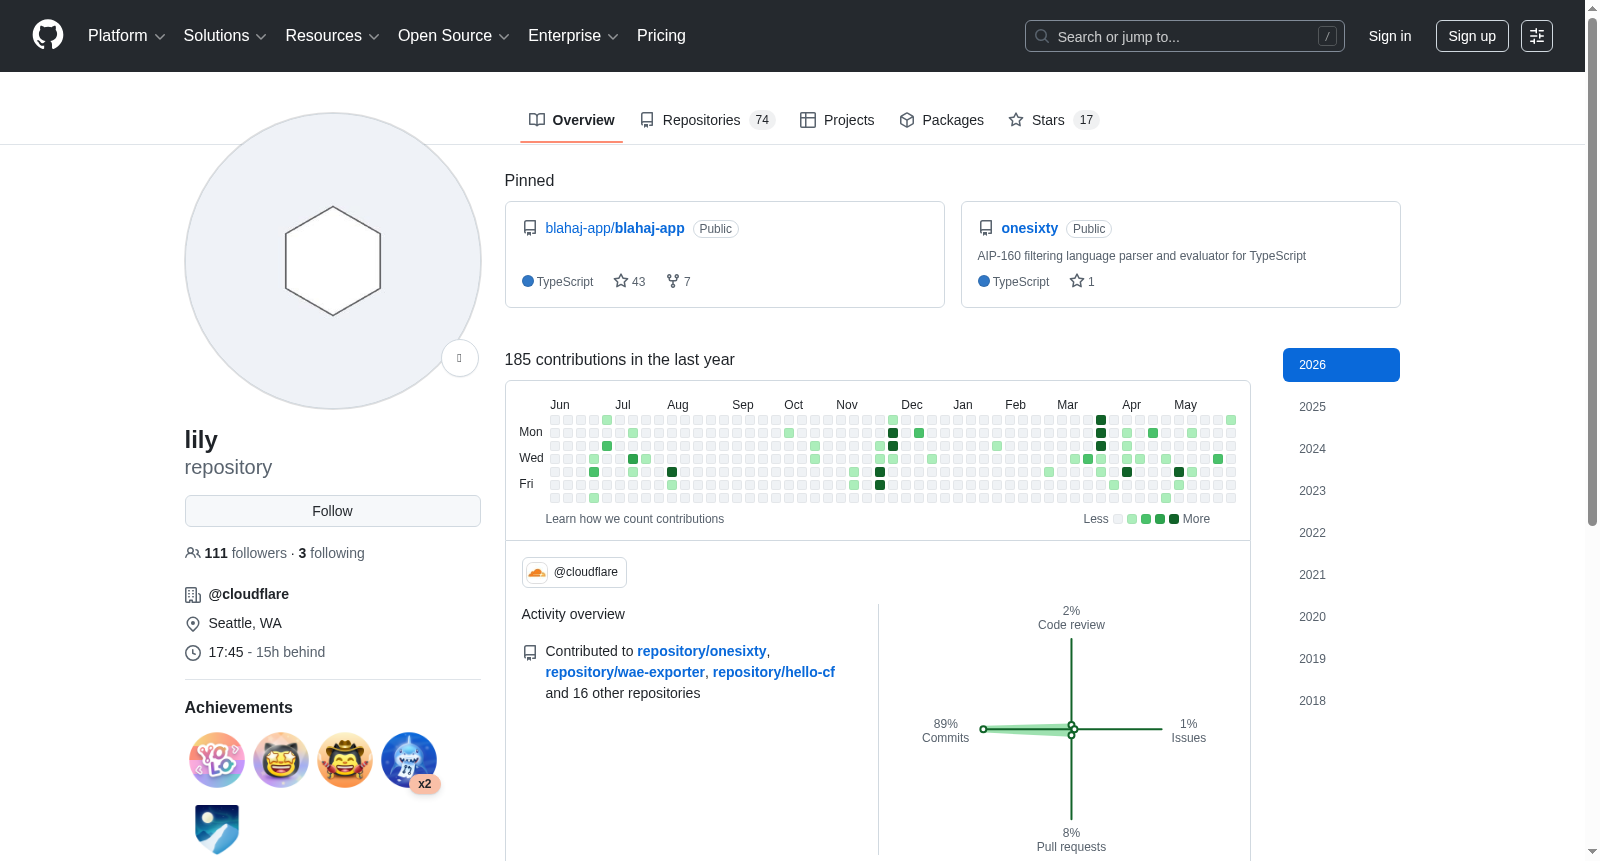Open the lily profile avatar image

coord(333,261)
